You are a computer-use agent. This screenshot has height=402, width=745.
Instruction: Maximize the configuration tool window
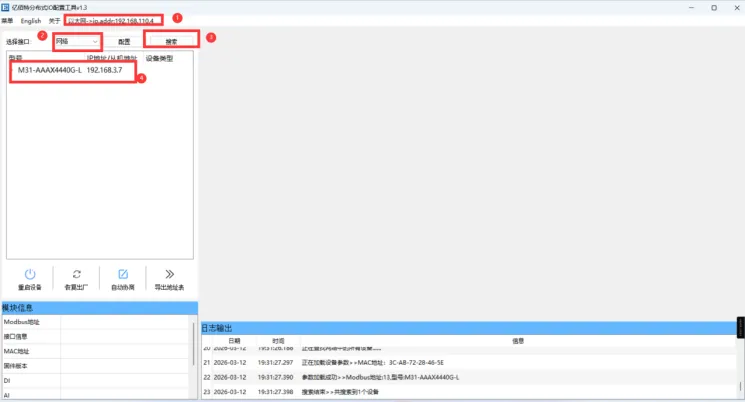714,8
